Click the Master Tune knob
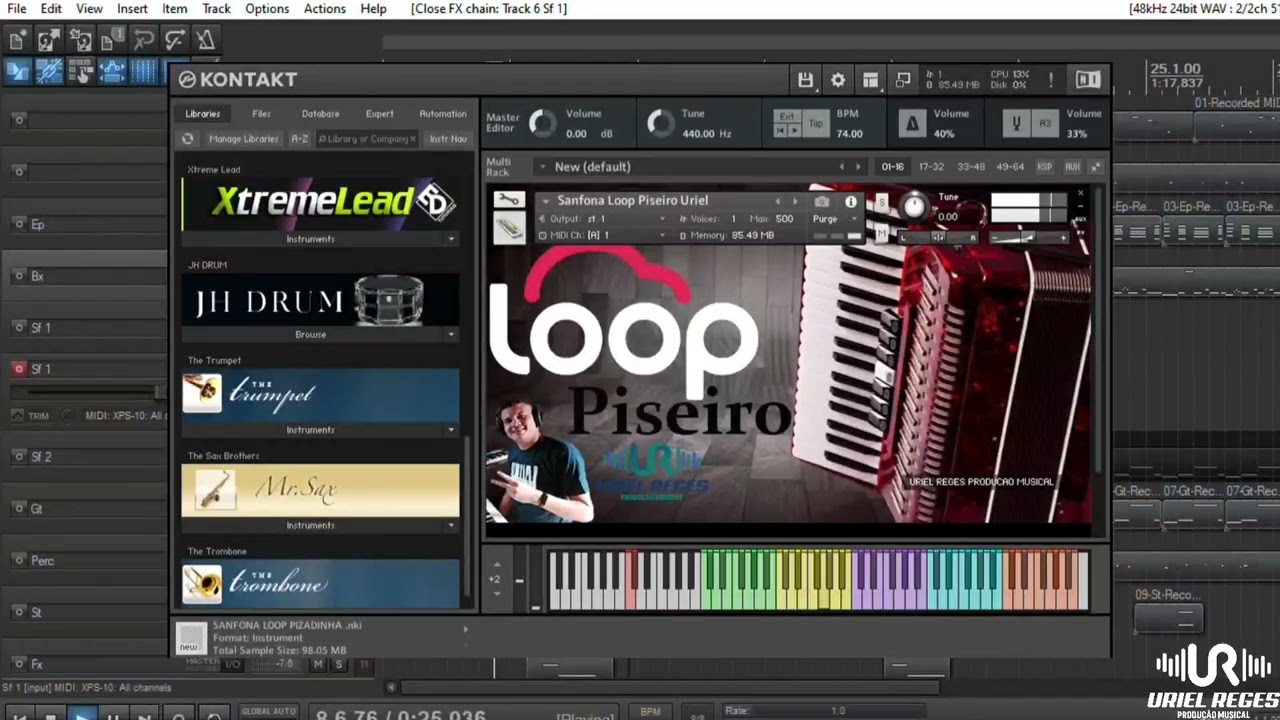The image size is (1280, 720). pos(661,123)
